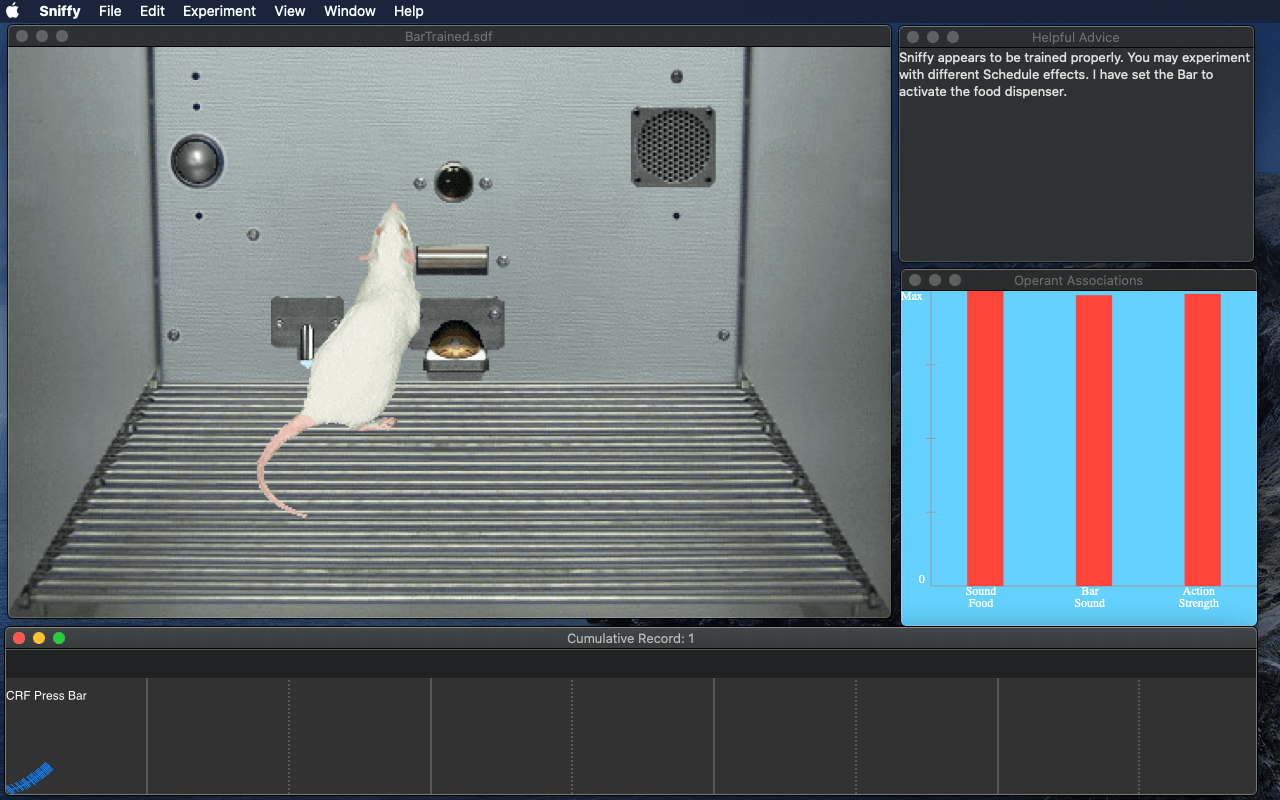The width and height of the screenshot is (1280, 800).
Task: Click the Bar Sound axis label
Action: 1090,597
